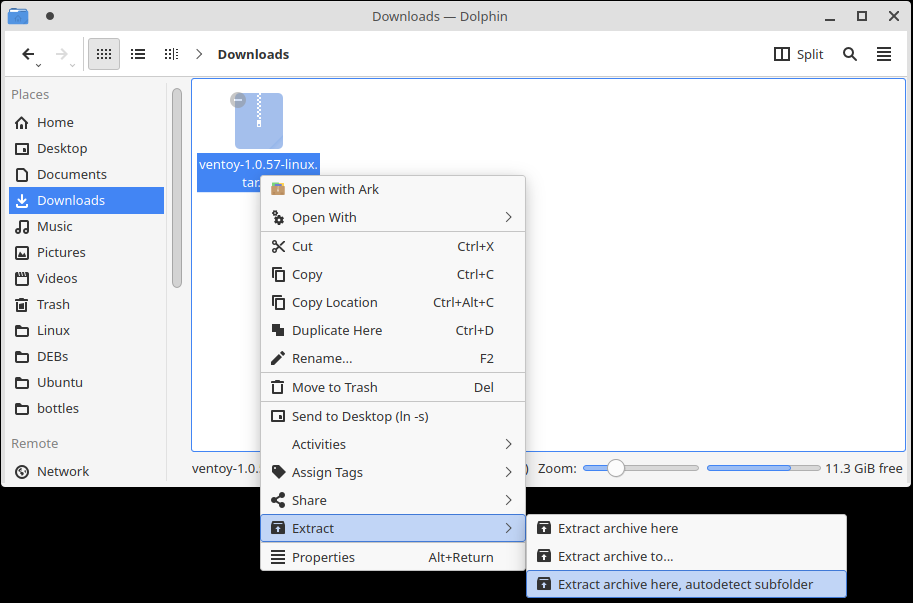The width and height of the screenshot is (913, 603).
Task: Select Downloads in Places panel
Action: [86, 200]
